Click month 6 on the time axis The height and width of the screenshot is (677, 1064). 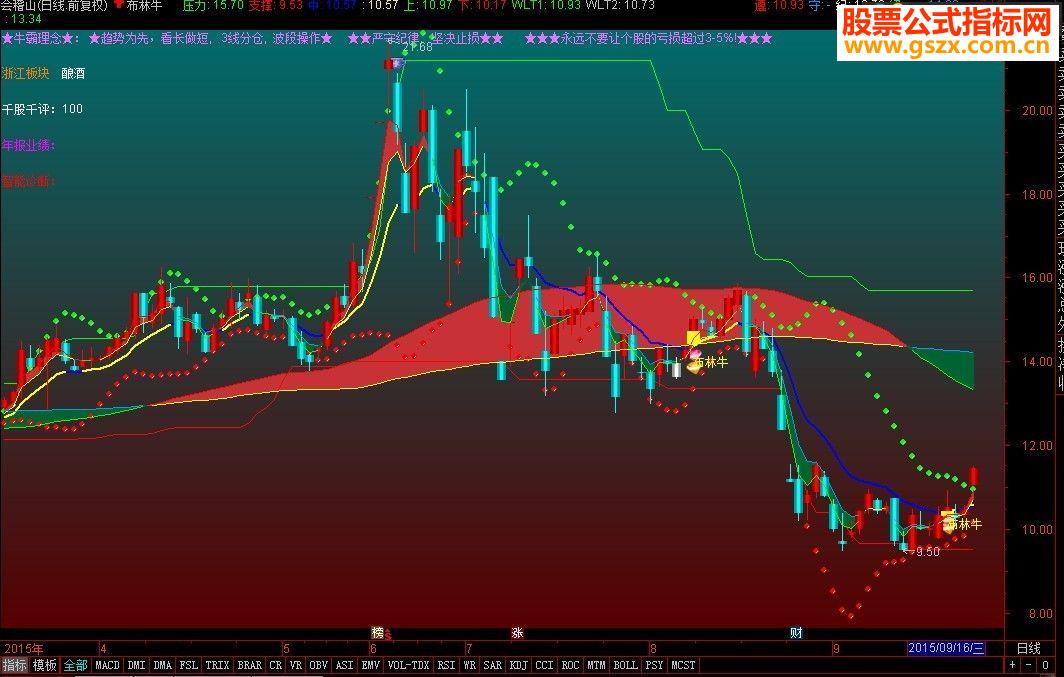[x=375, y=648]
